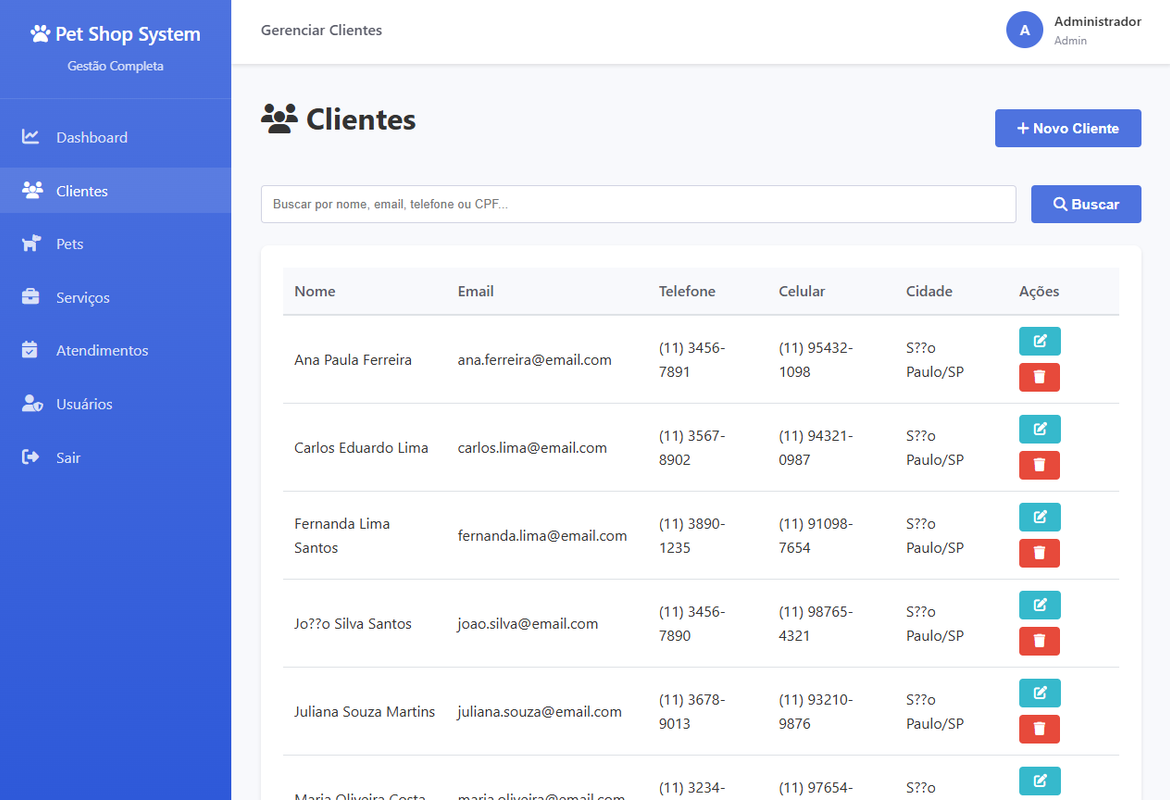1170x800 pixels.
Task: Select Clientes in the sidebar
Action: coord(116,190)
